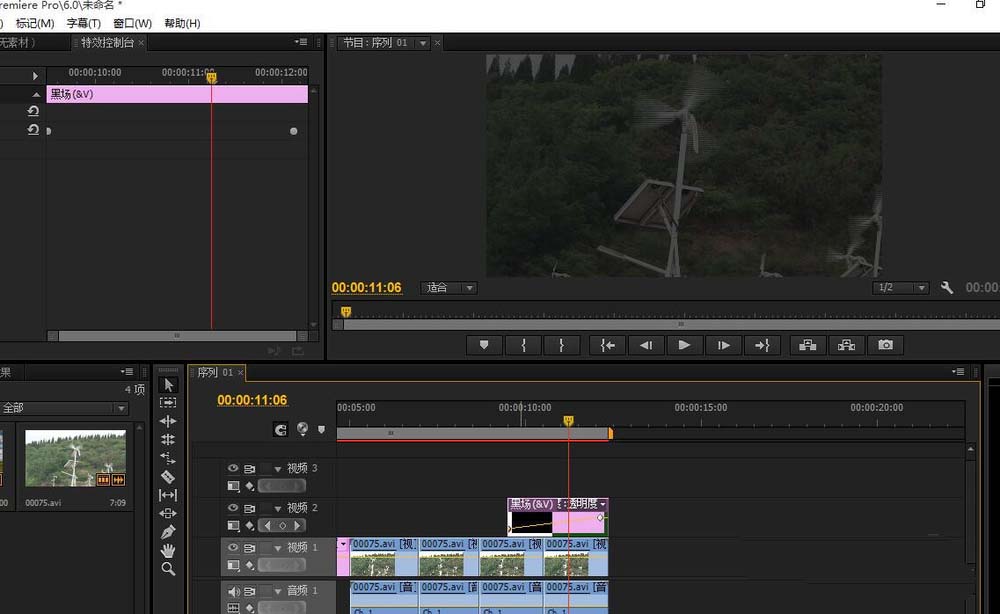Open the 字幕(T) menu
Image resolution: width=1000 pixels, height=614 pixels.
82,23
